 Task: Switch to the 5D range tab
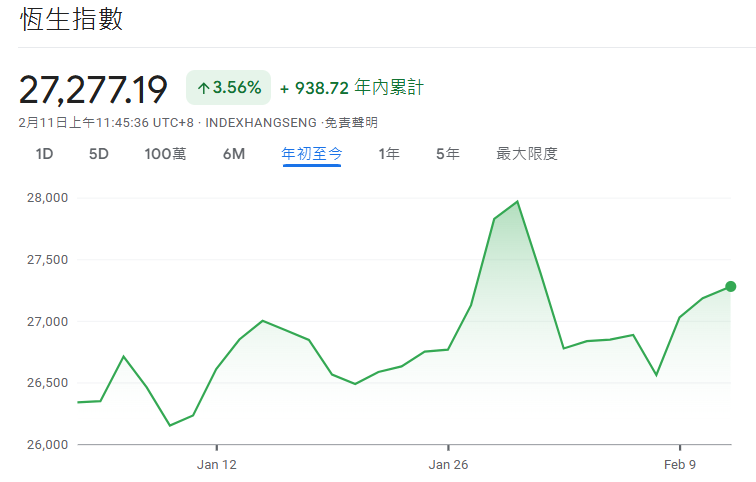pos(99,154)
